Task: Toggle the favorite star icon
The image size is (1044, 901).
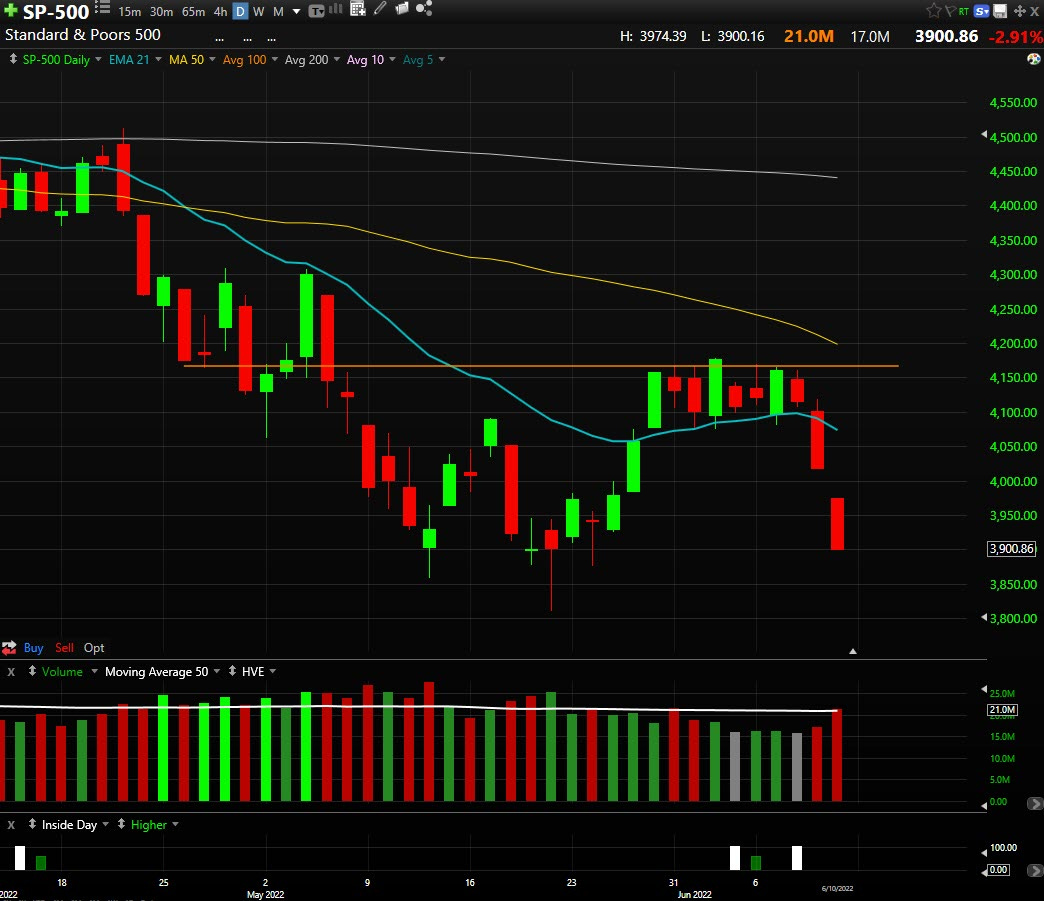Action: [x=933, y=11]
